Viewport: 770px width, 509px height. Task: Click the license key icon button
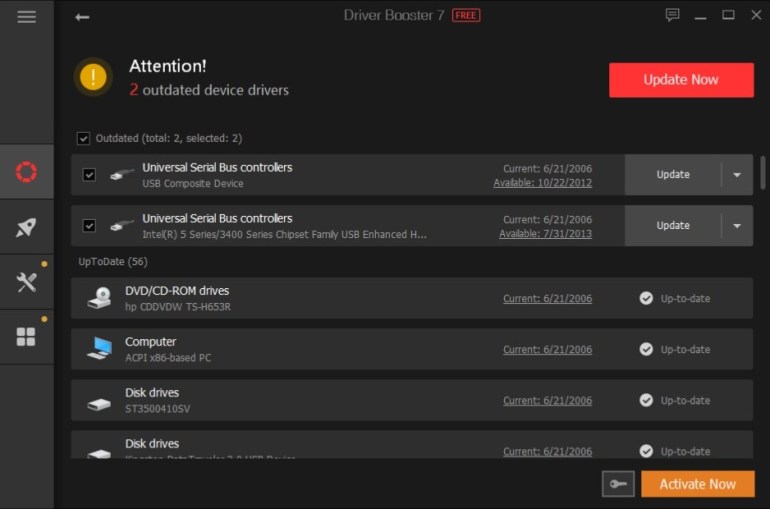618,484
